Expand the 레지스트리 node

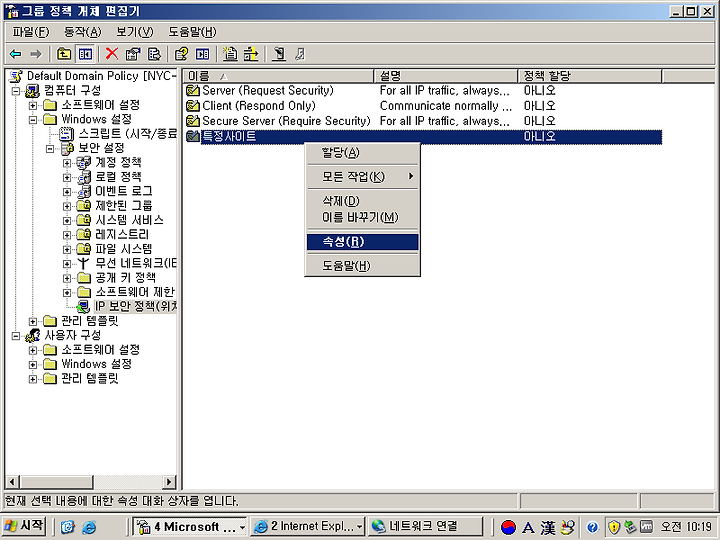(x=67, y=235)
